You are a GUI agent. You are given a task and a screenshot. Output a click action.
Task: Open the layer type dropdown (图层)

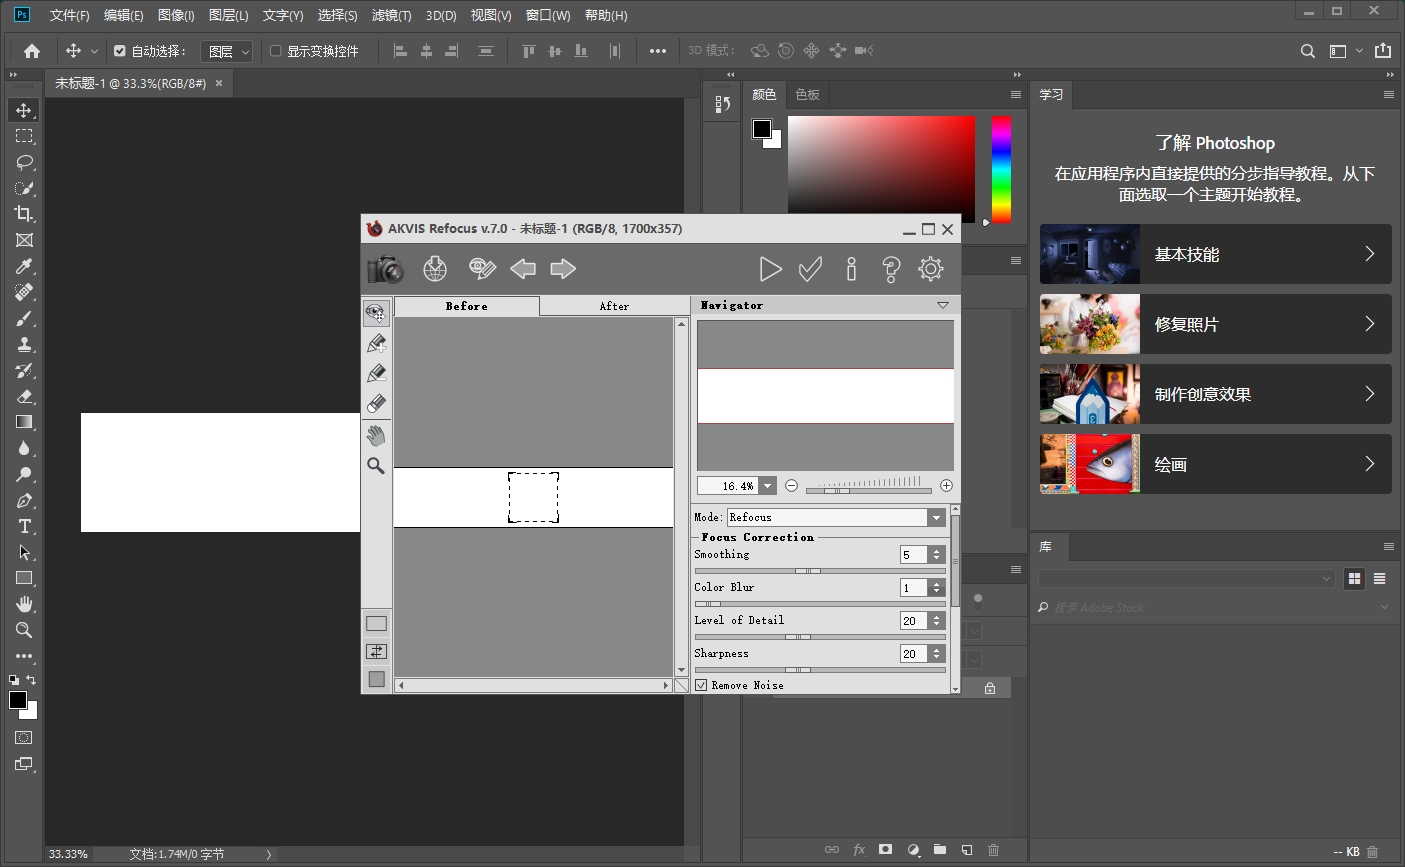click(x=228, y=51)
